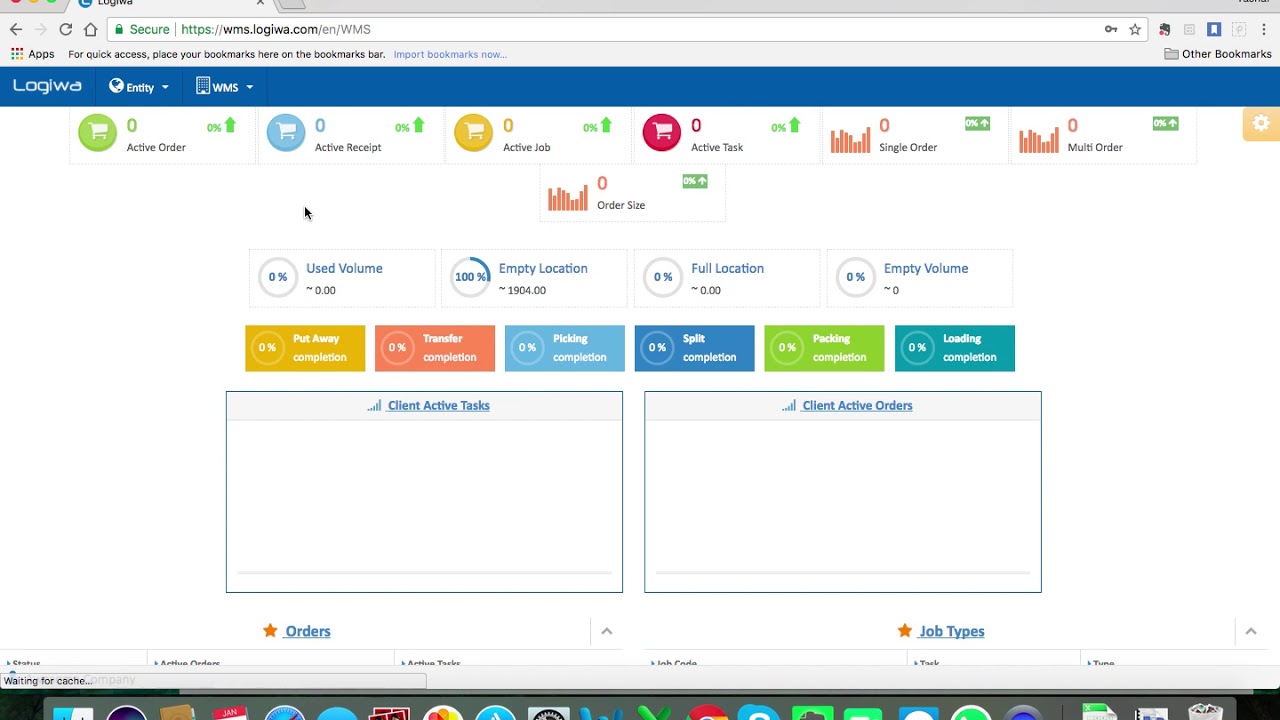Click Import bookmarks now link

[450, 54]
